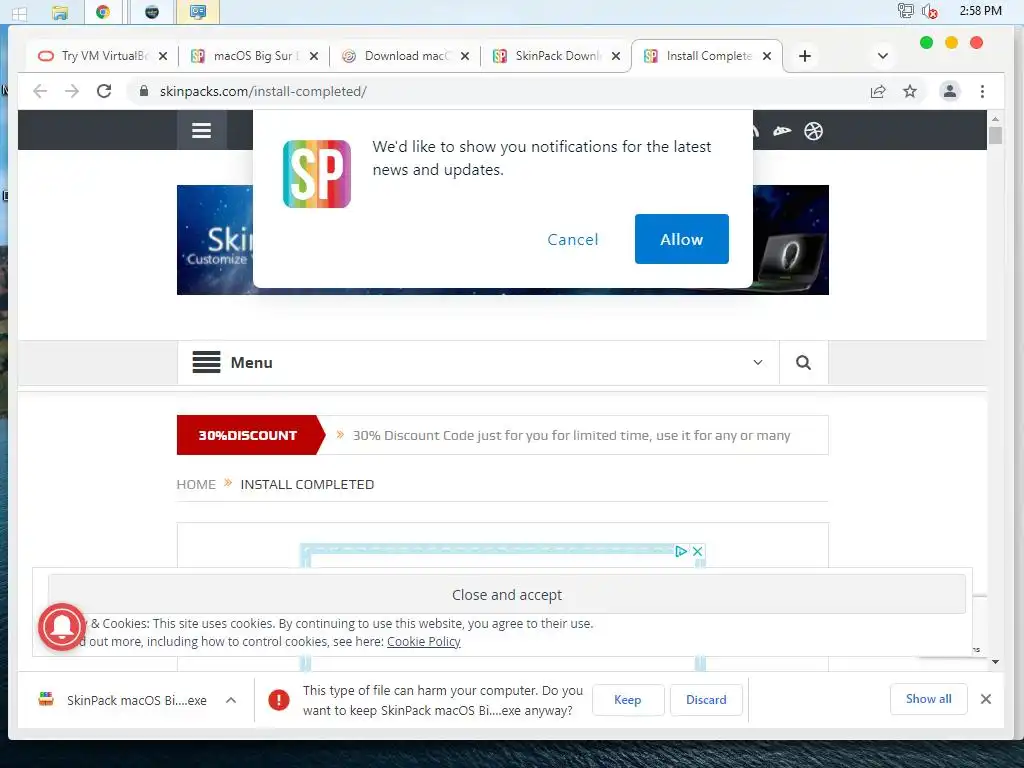
Task: Click the yellow window control button
Action: [x=952, y=42]
